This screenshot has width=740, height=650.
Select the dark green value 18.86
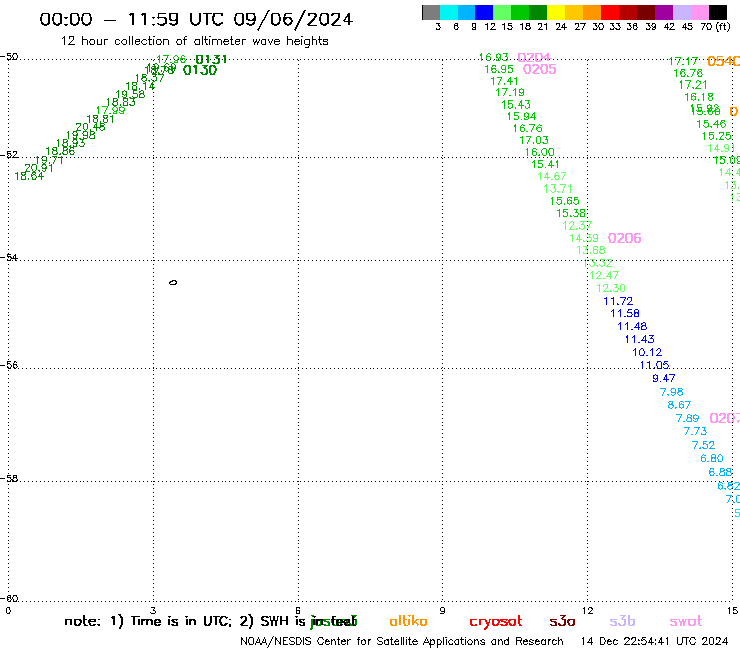click(x=60, y=152)
